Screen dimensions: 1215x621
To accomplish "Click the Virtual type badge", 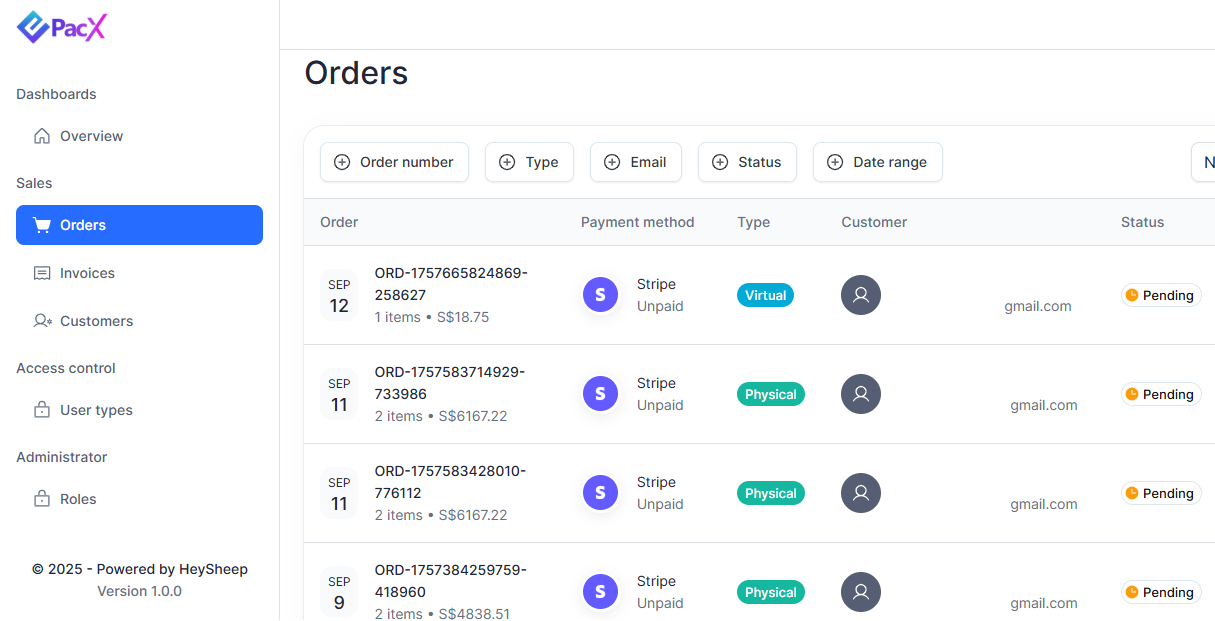I will point(765,295).
